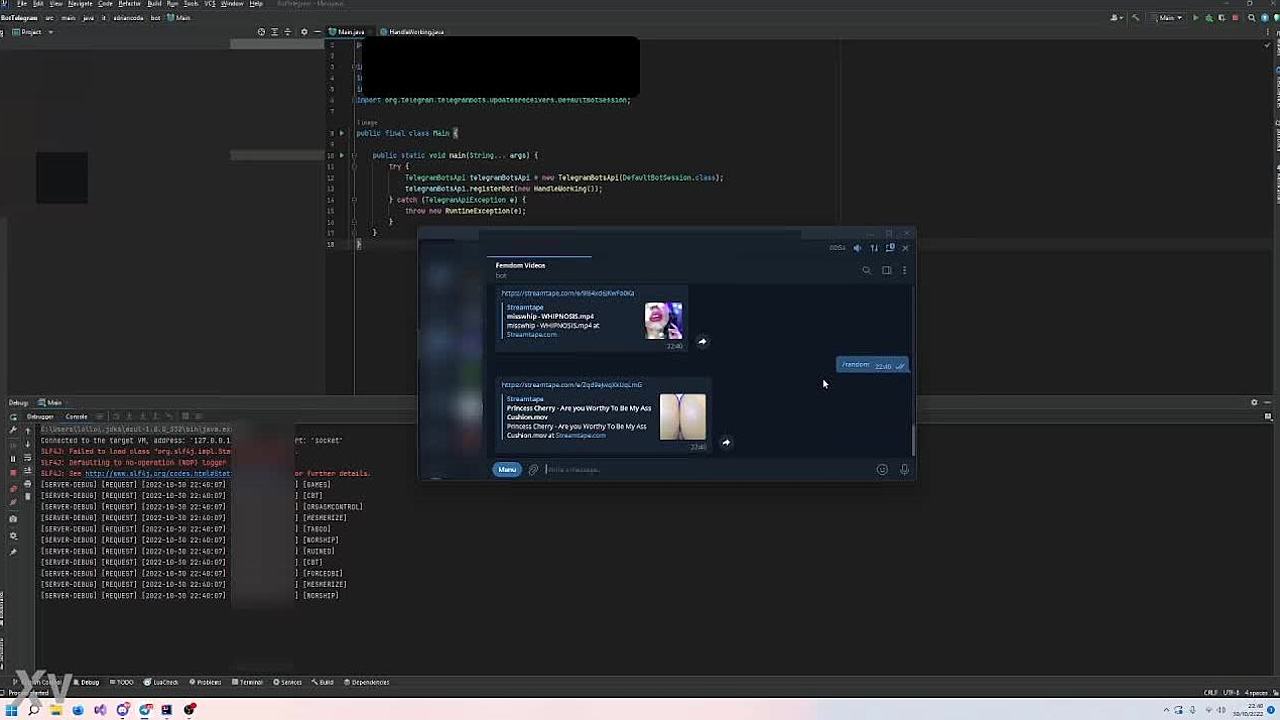Click the Telegram chat search icon
The height and width of the screenshot is (720, 1280).
866,270
